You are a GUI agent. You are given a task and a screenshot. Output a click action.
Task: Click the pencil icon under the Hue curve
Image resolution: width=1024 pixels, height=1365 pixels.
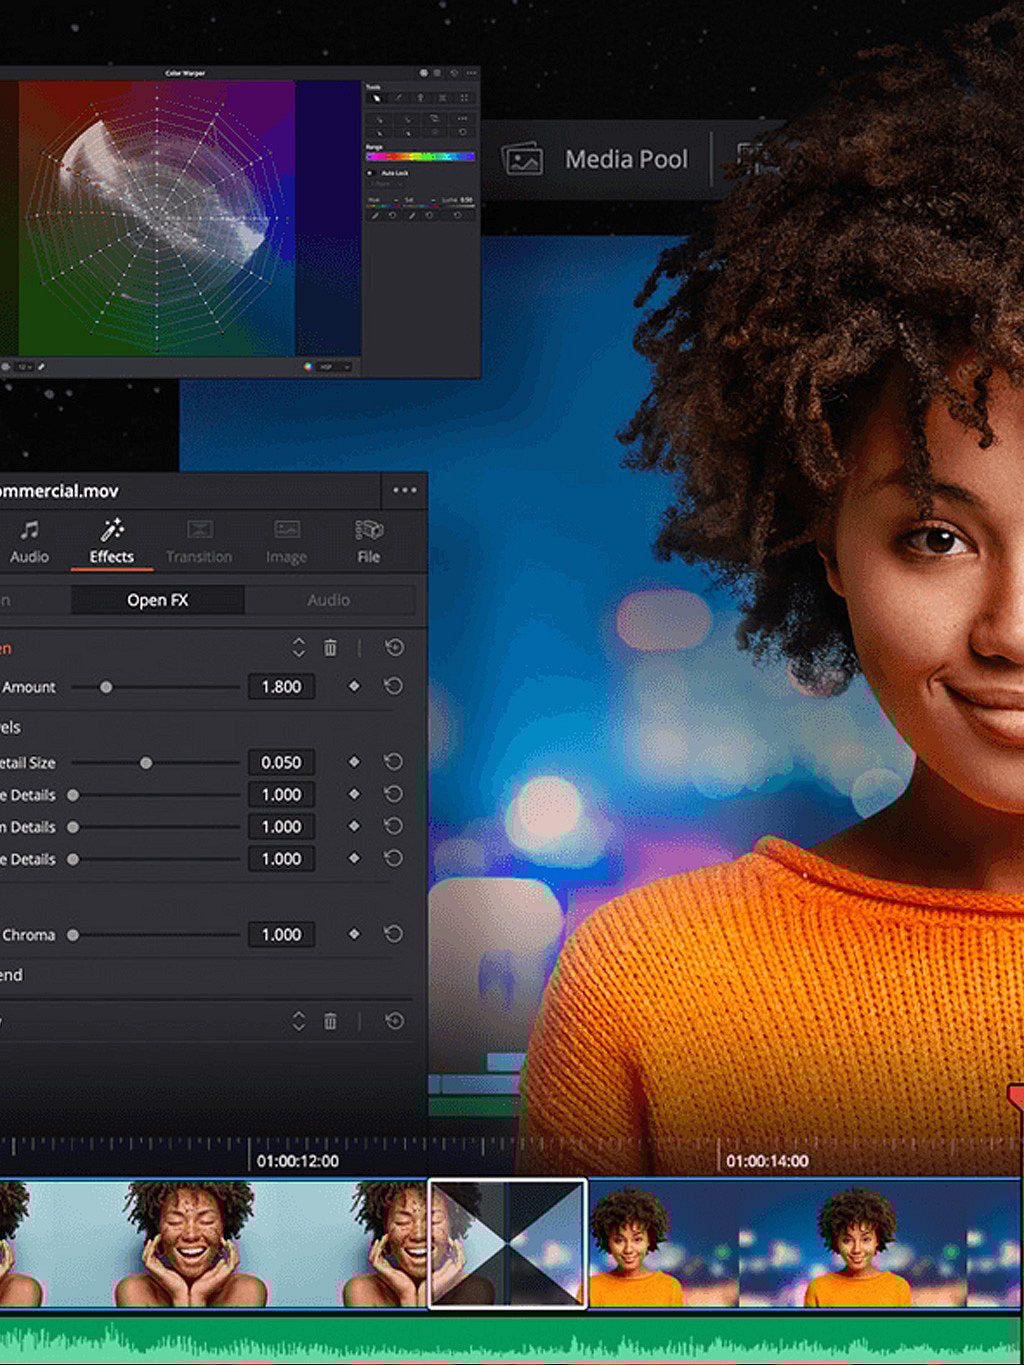(x=374, y=215)
